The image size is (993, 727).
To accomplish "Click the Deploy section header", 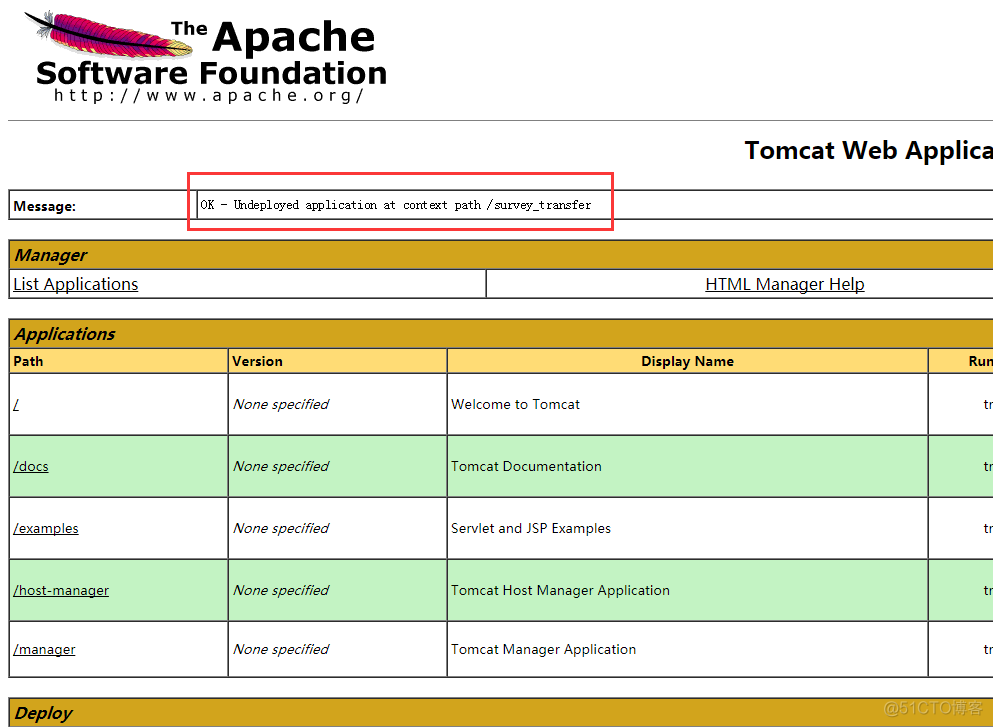I will pyautogui.click(x=44, y=712).
